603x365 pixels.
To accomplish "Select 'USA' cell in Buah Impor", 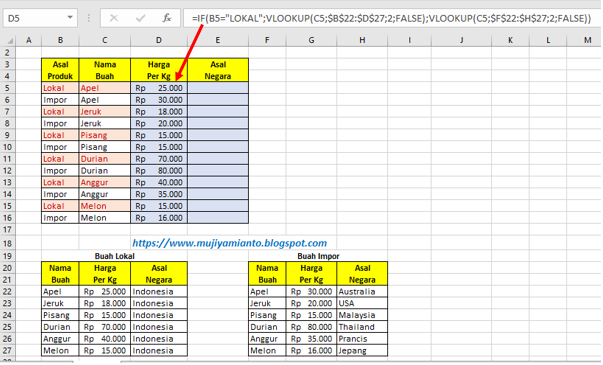I will [362, 303].
